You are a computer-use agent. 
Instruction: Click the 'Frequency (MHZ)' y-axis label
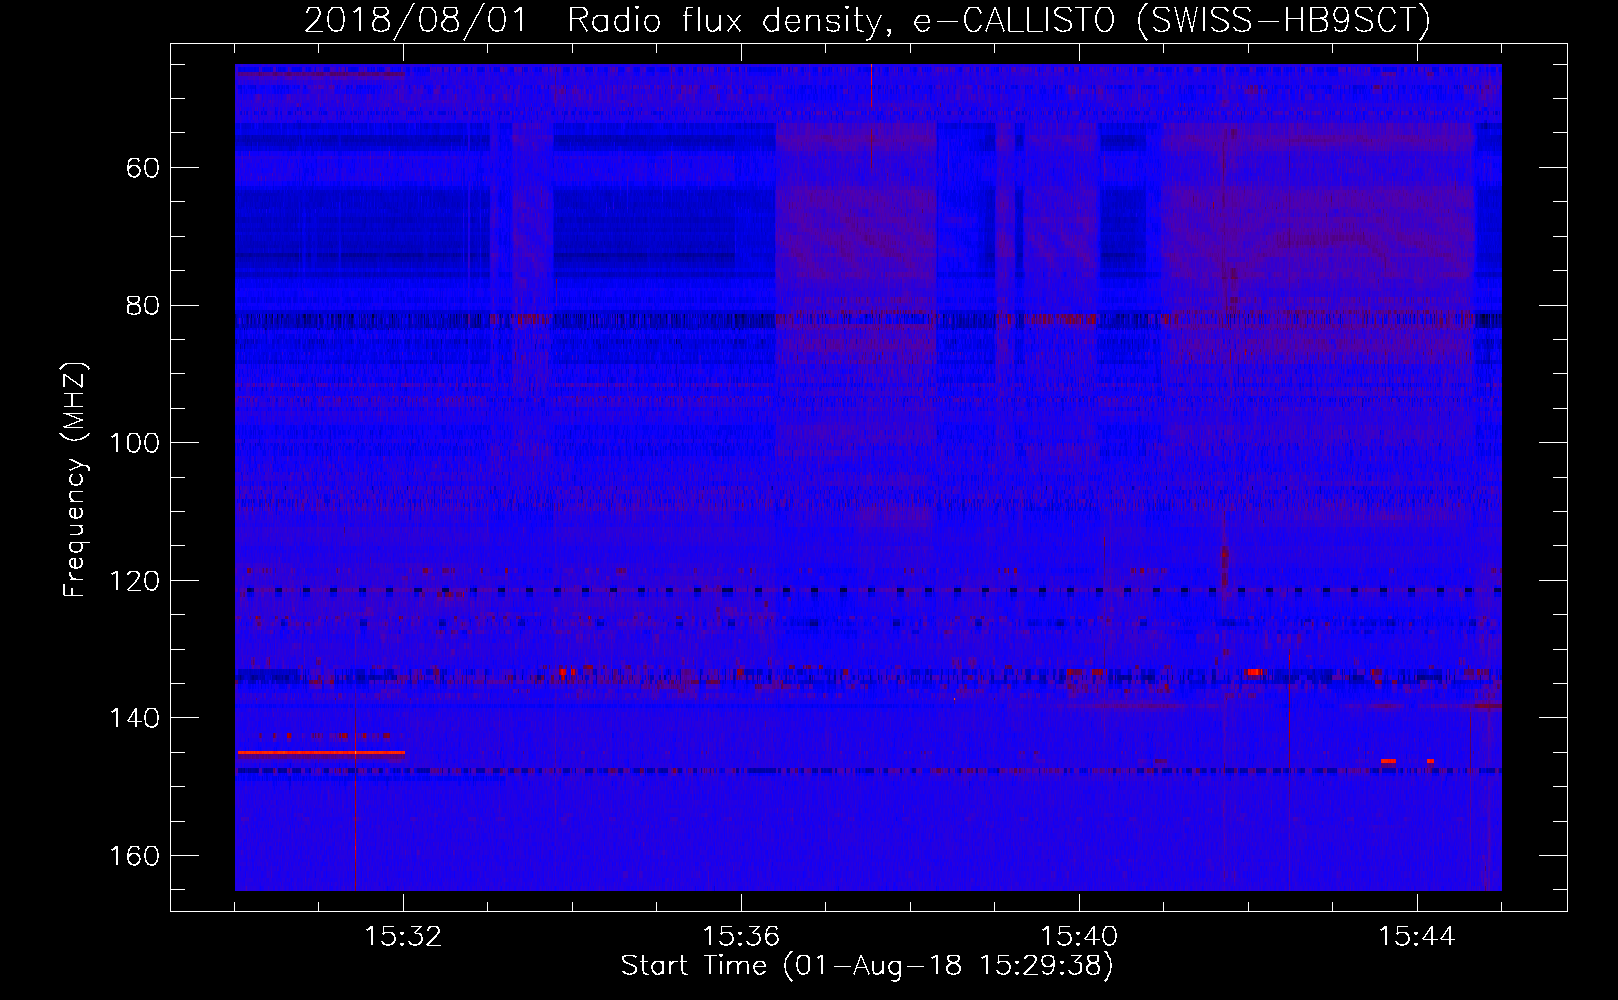75,480
